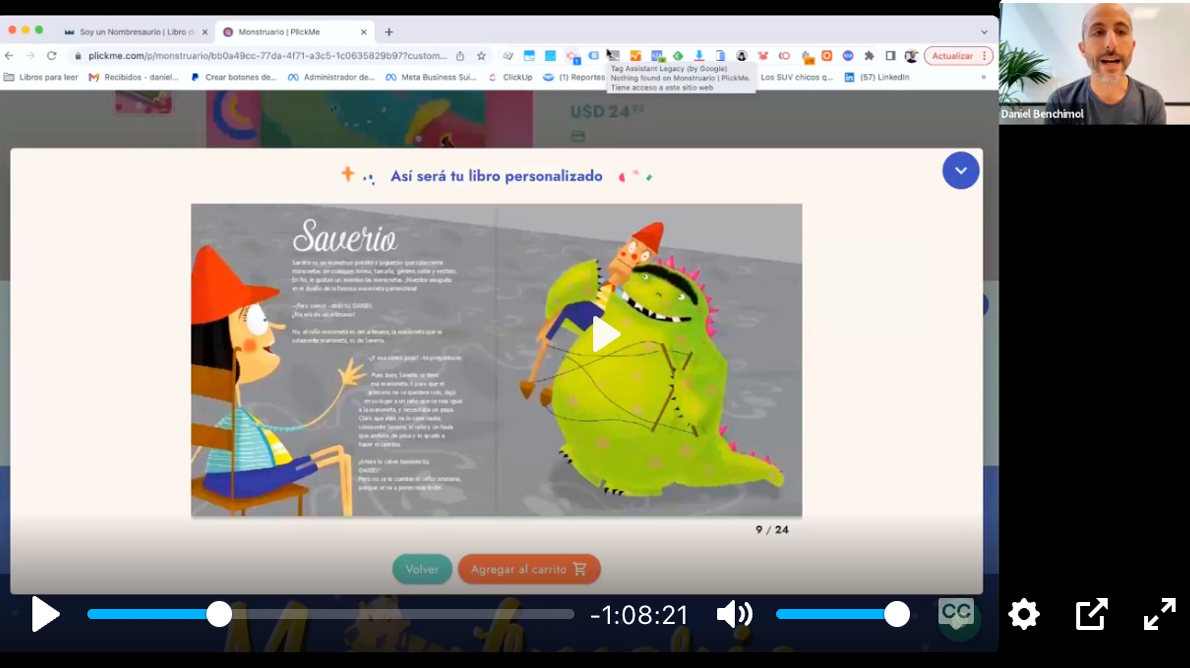Open a new browser tab
The height and width of the screenshot is (668, 1190).
[389, 32]
